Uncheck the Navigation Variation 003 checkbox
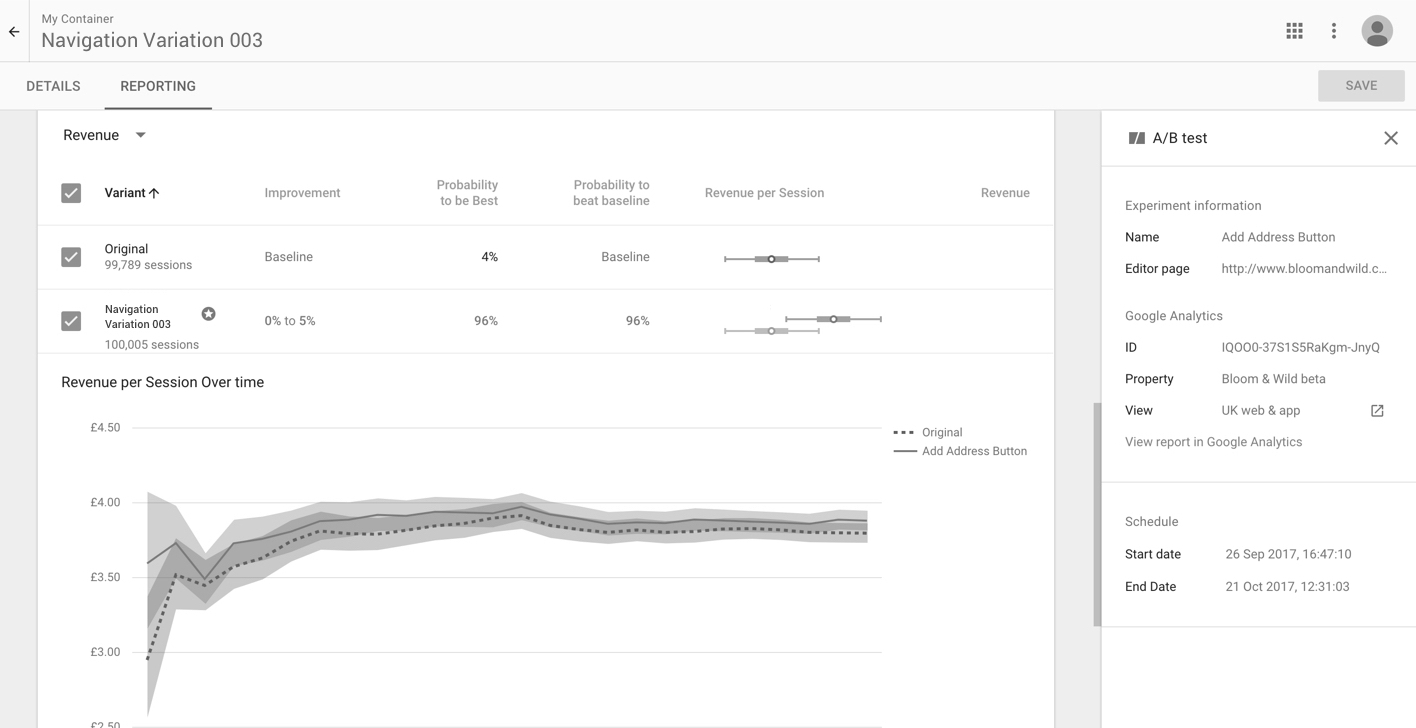This screenshot has height=728, width=1416. pos(71,321)
